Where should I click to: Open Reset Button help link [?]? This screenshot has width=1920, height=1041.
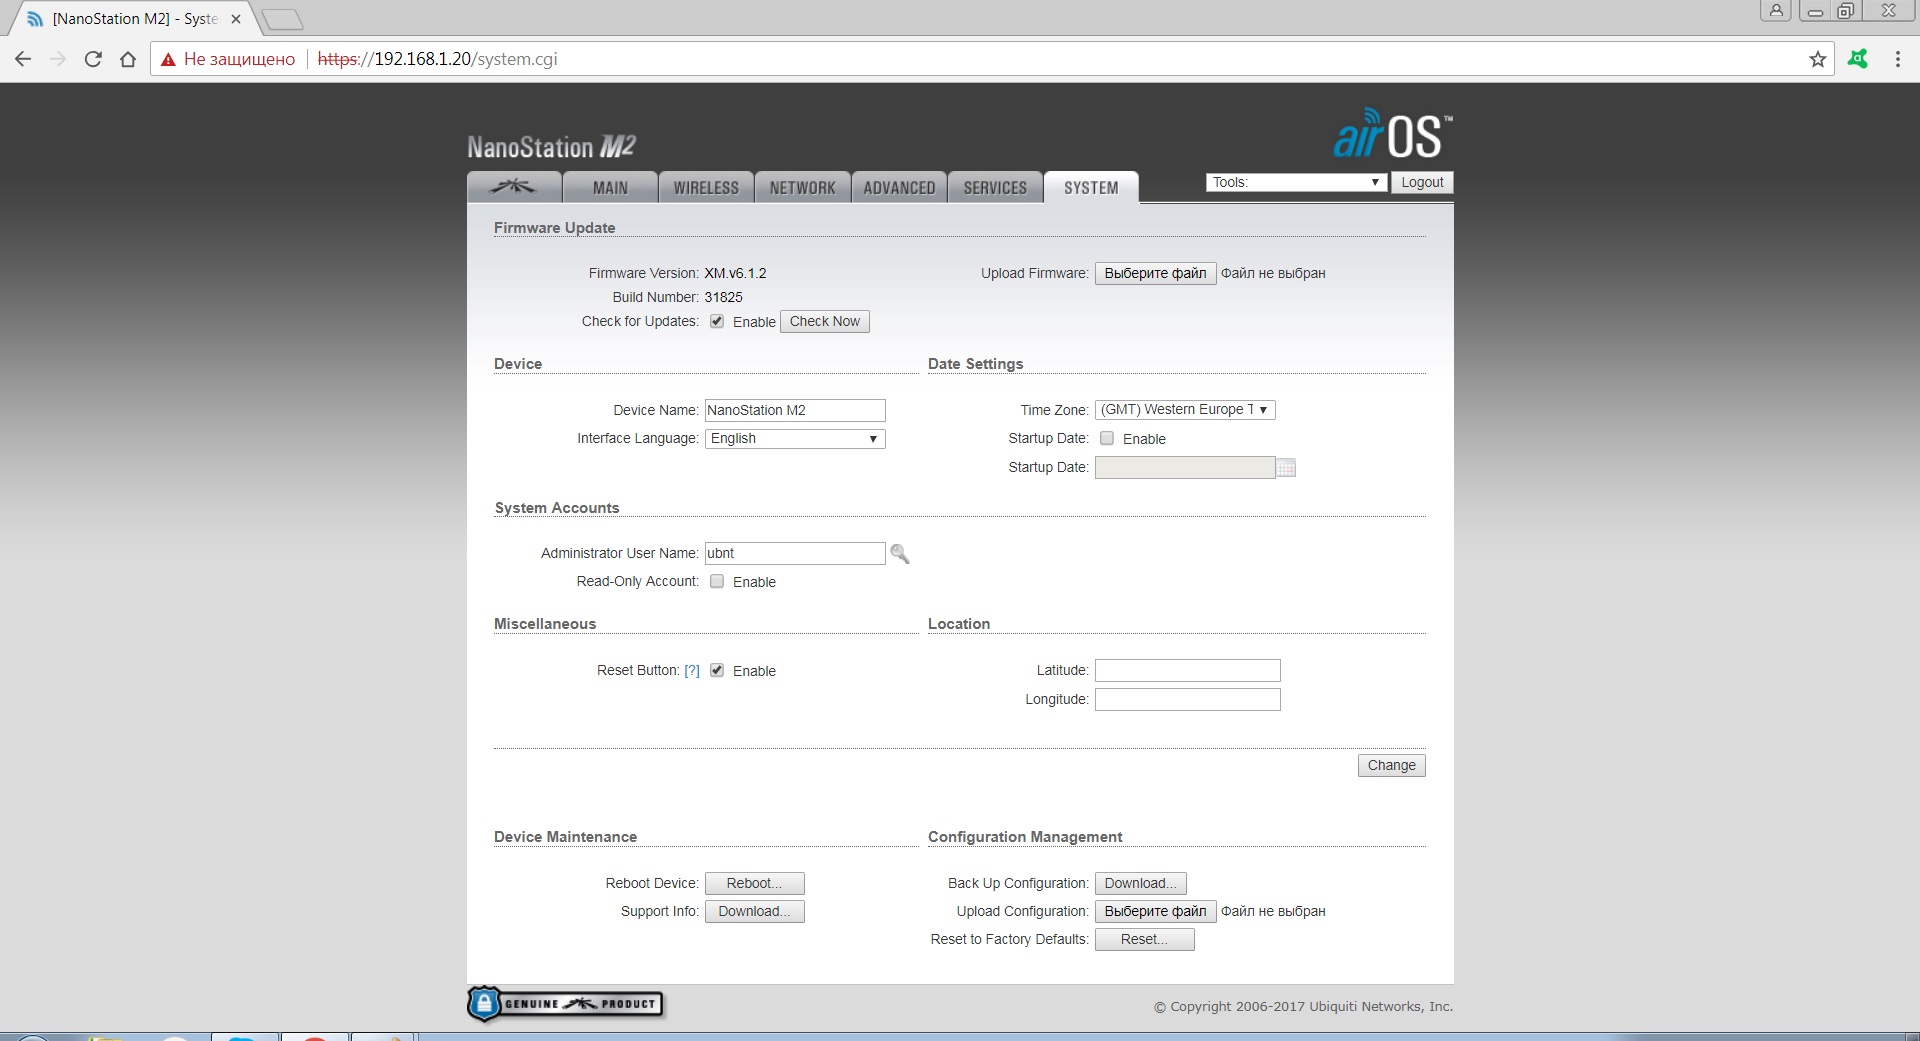692,670
